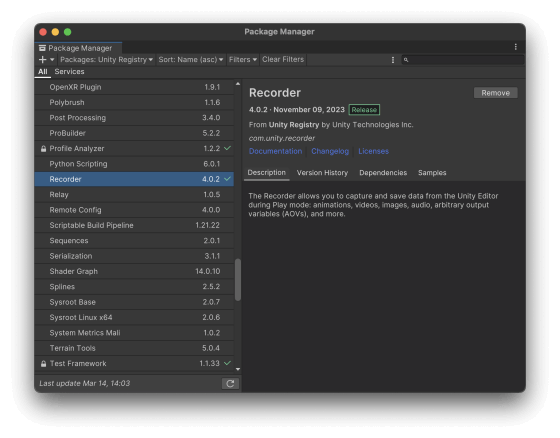Image resolution: width=560 pixels, height=438 pixels.
Task: Select Post Processing package
Action: pos(134,118)
